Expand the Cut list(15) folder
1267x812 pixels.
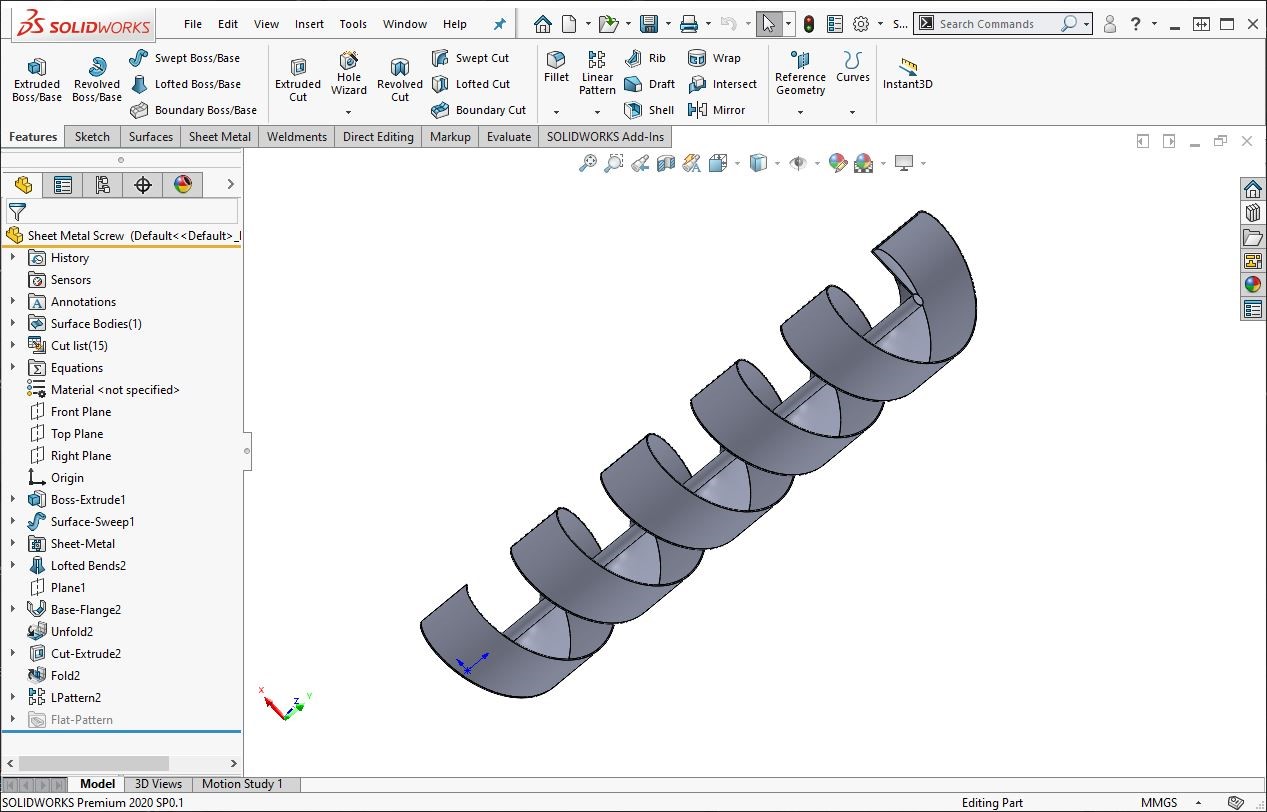[13, 345]
